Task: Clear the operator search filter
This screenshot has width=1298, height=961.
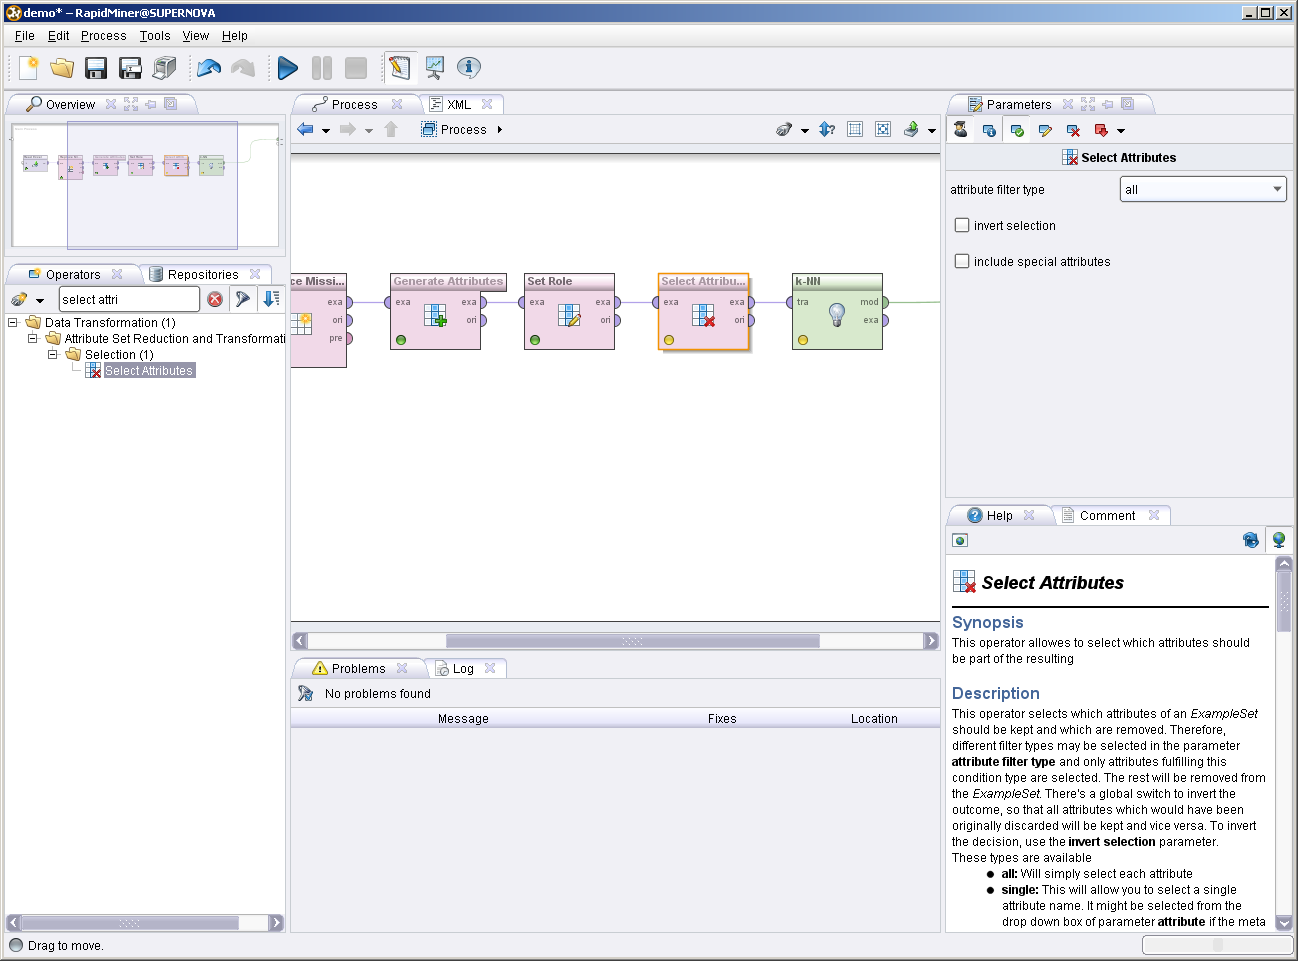Action: 215,299
